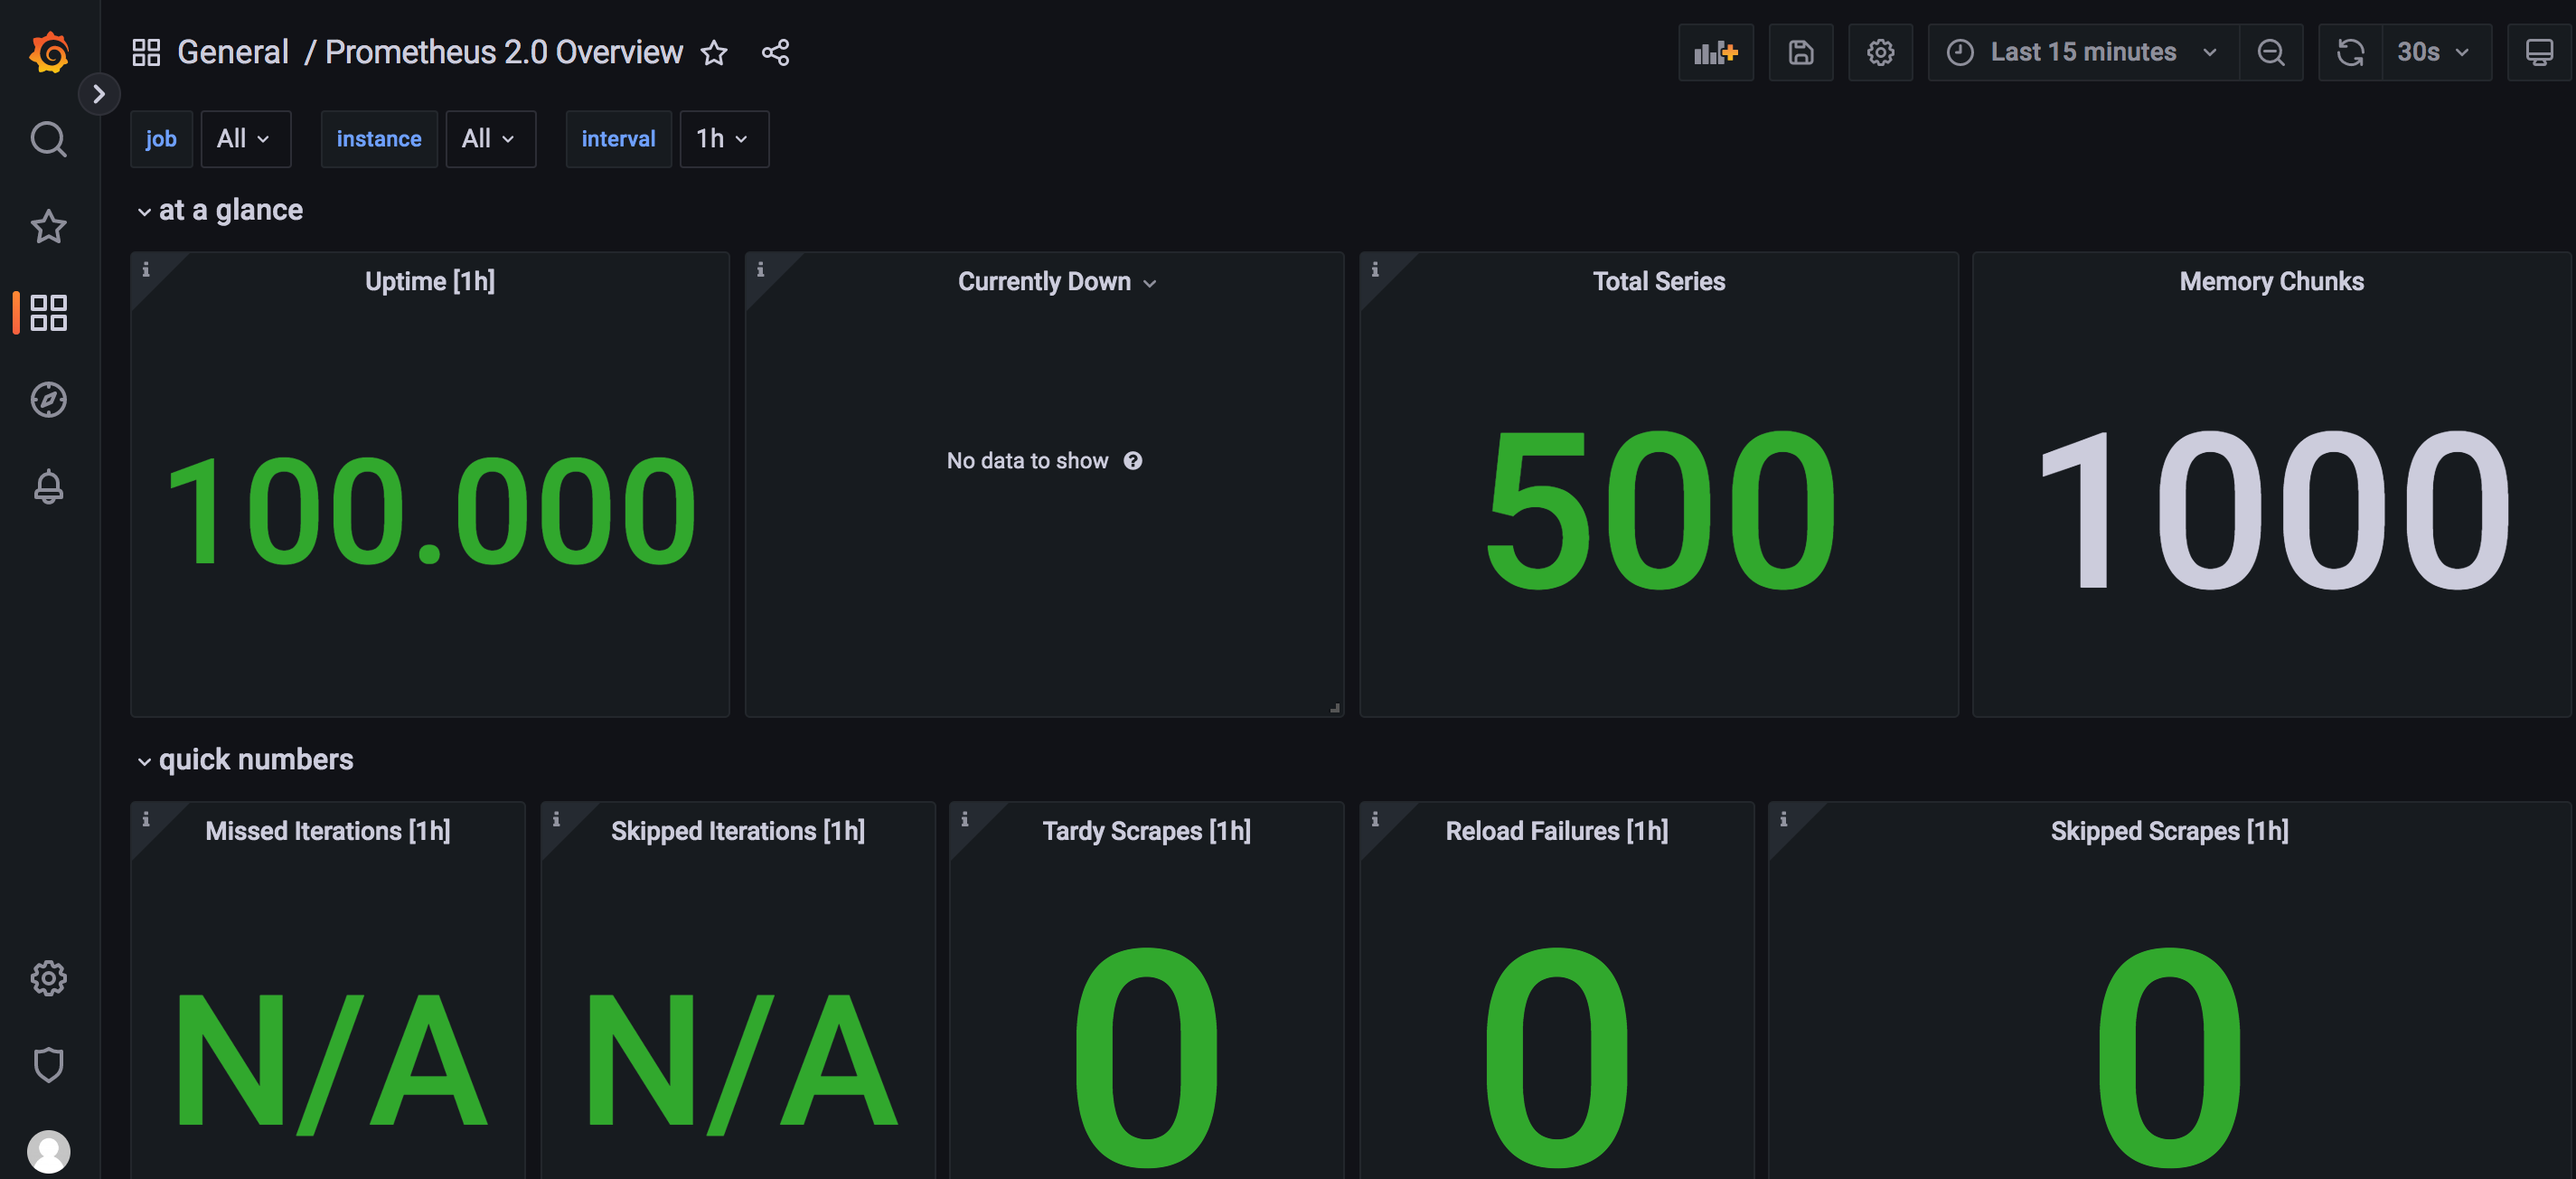Open the Explore compass icon
The width and height of the screenshot is (2576, 1179).
(48, 400)
